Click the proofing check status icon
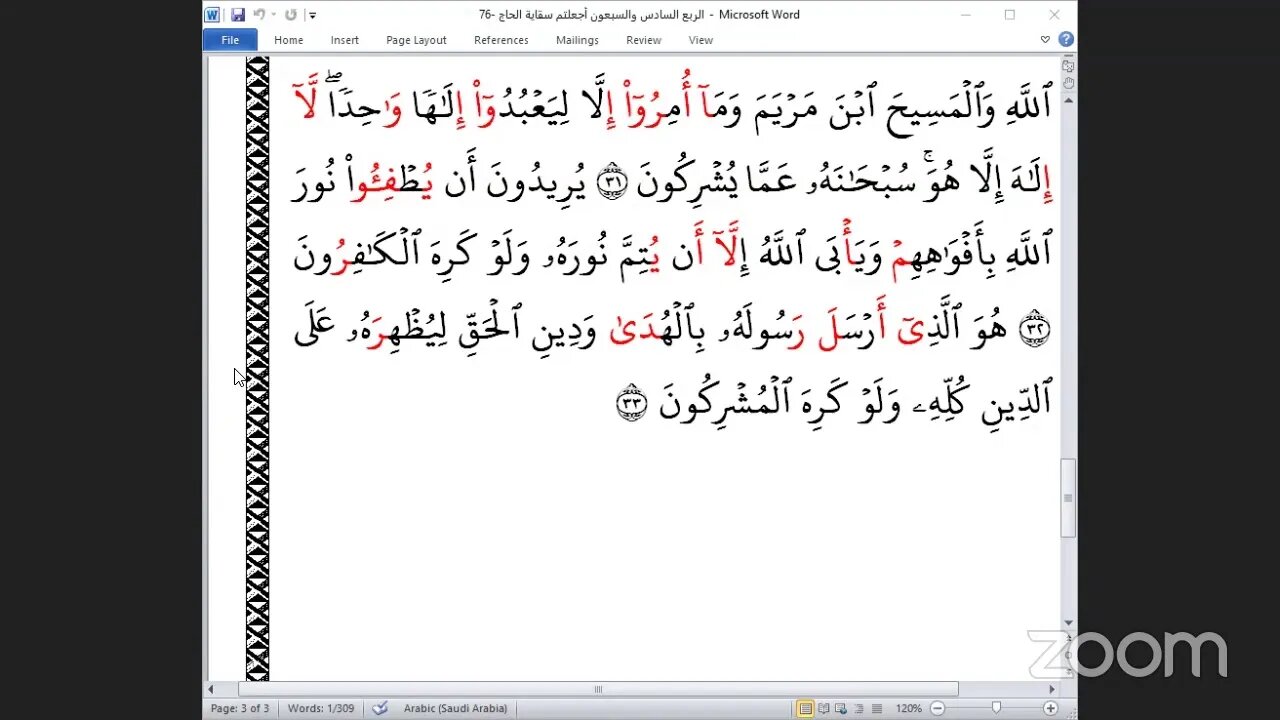The height and width of the screenshot is (720, 1280). click(x=380, y=708)
